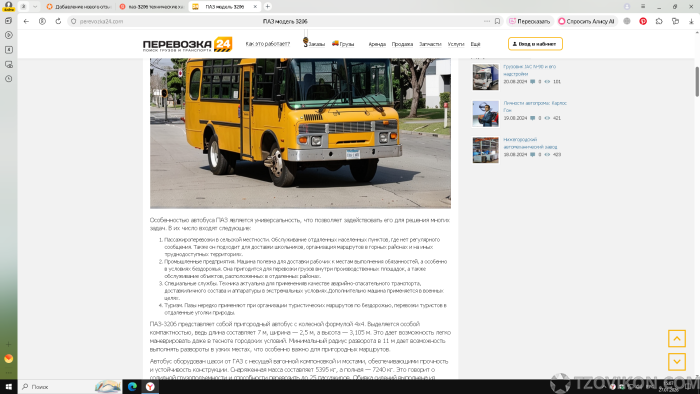The image size is (700, 394).
Task: Open the sidebar screen-cast monitor icon
Action: [x=8, y=64]
